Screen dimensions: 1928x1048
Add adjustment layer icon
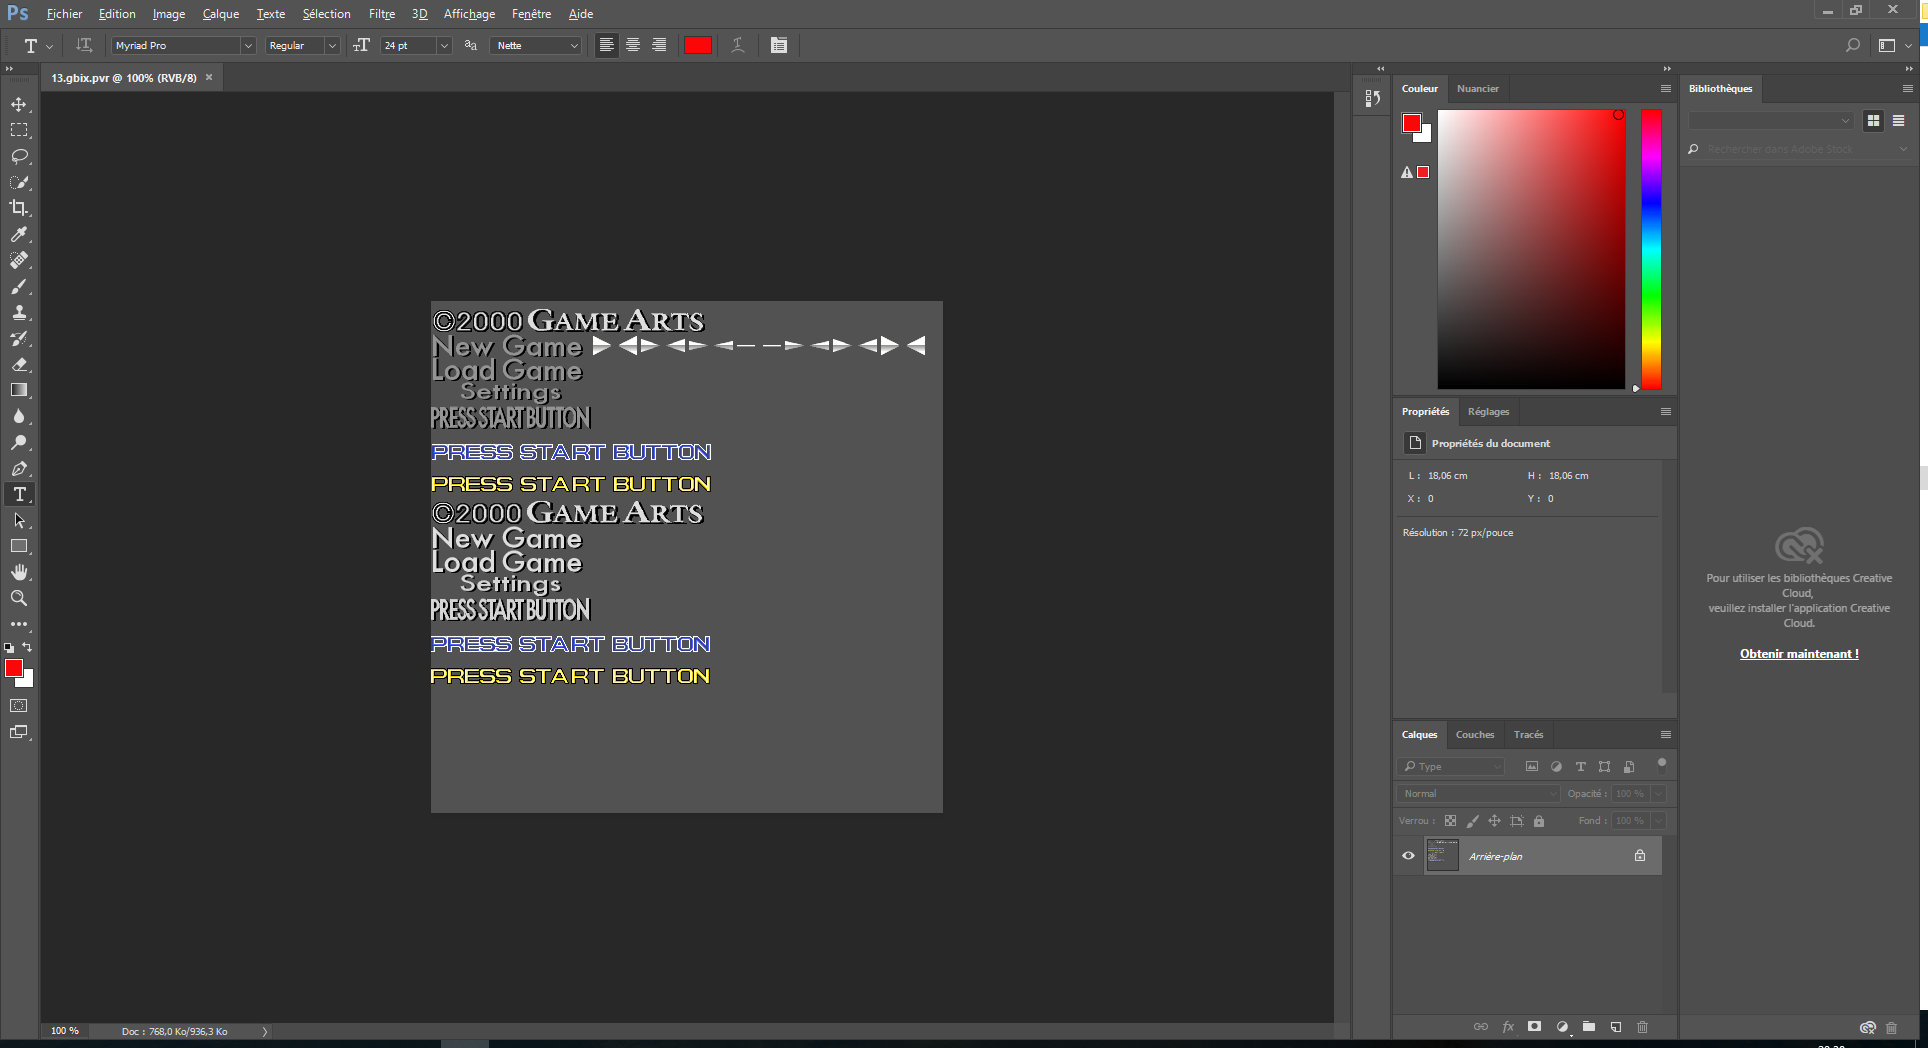point(1562,1027)
